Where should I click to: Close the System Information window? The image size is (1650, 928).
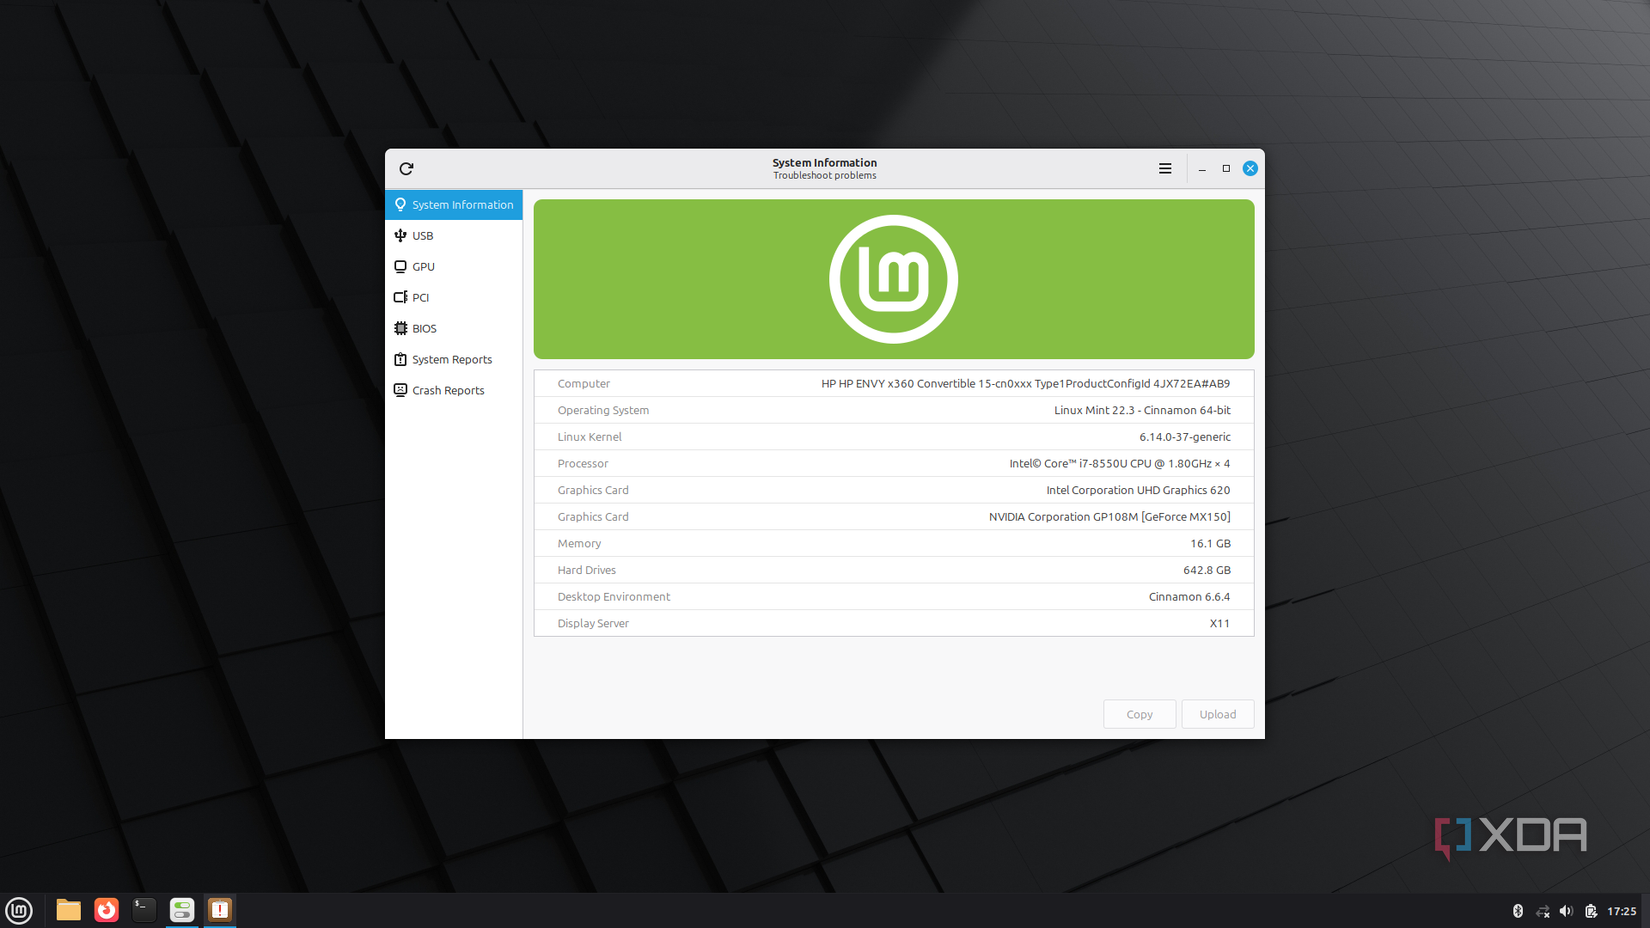click(x=1250, y=169)
